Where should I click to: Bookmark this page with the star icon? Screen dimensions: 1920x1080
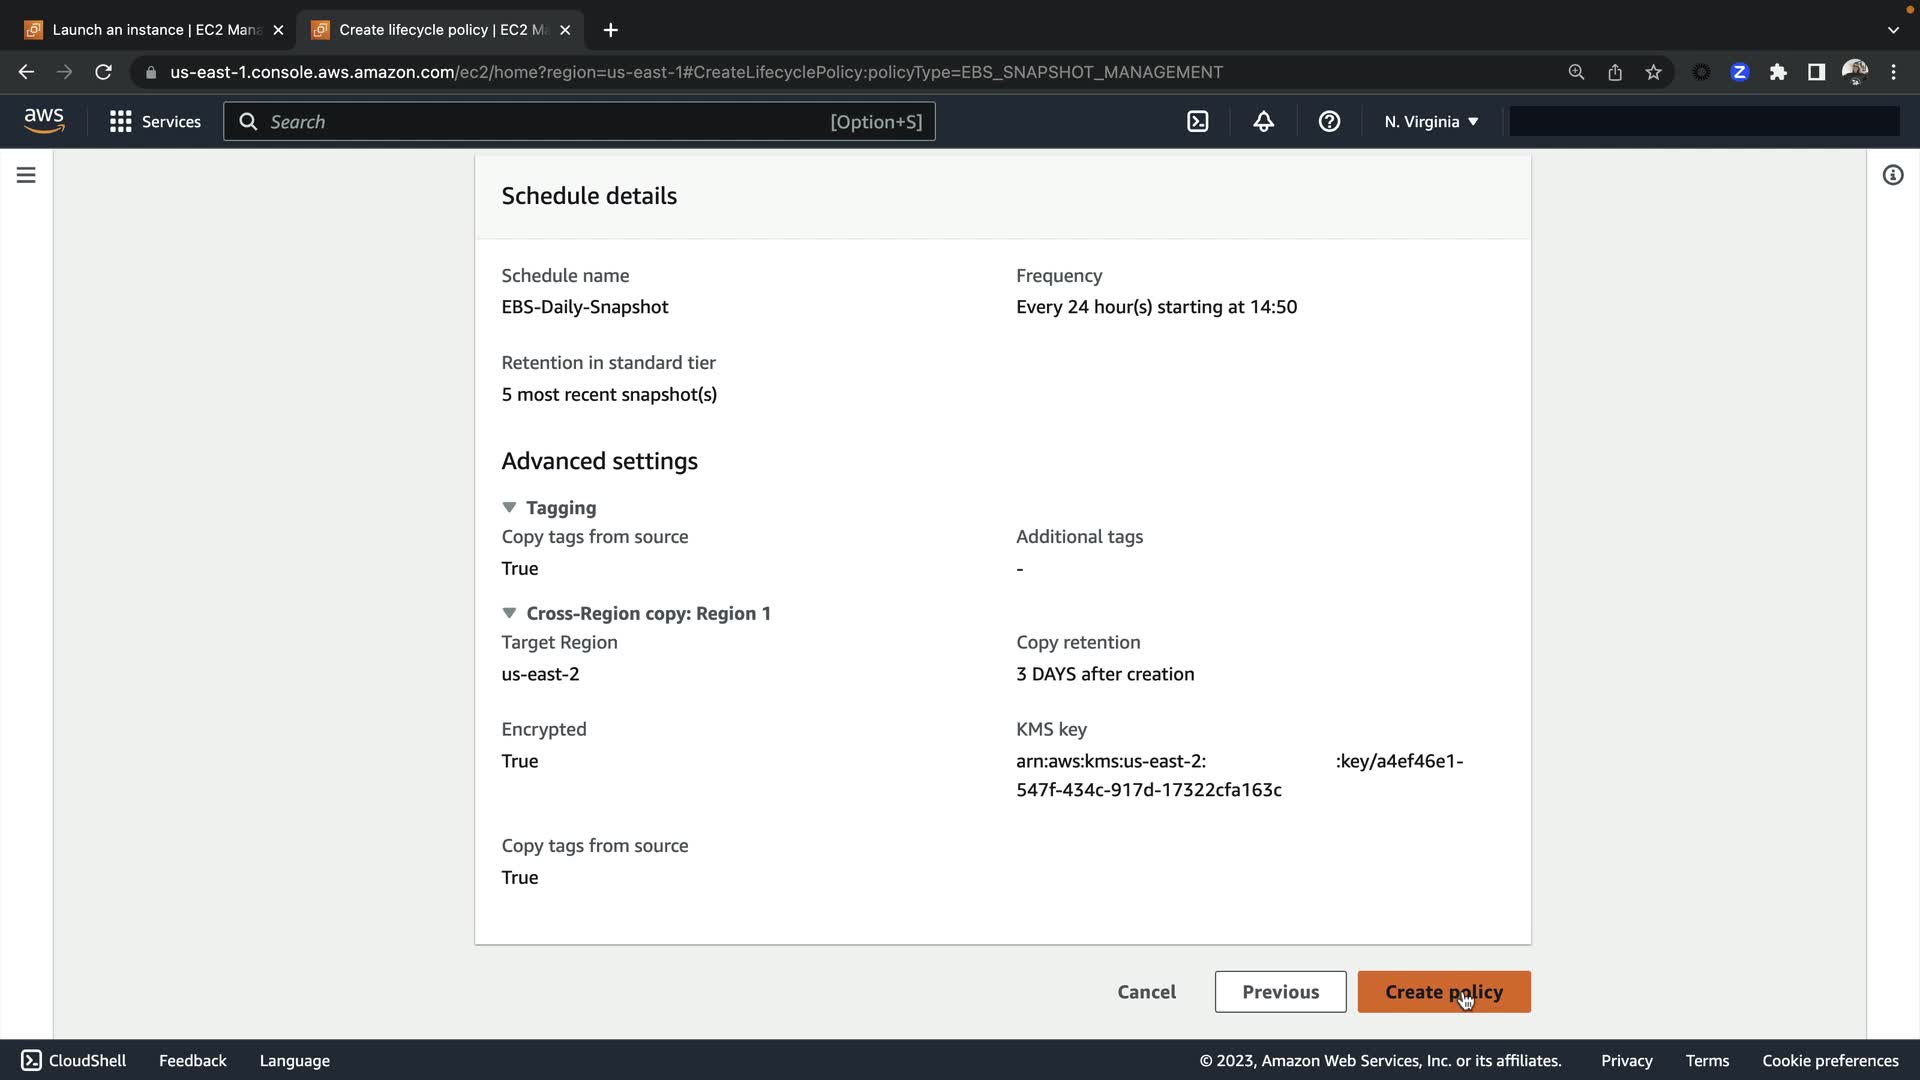click(x=1653, y=72)
